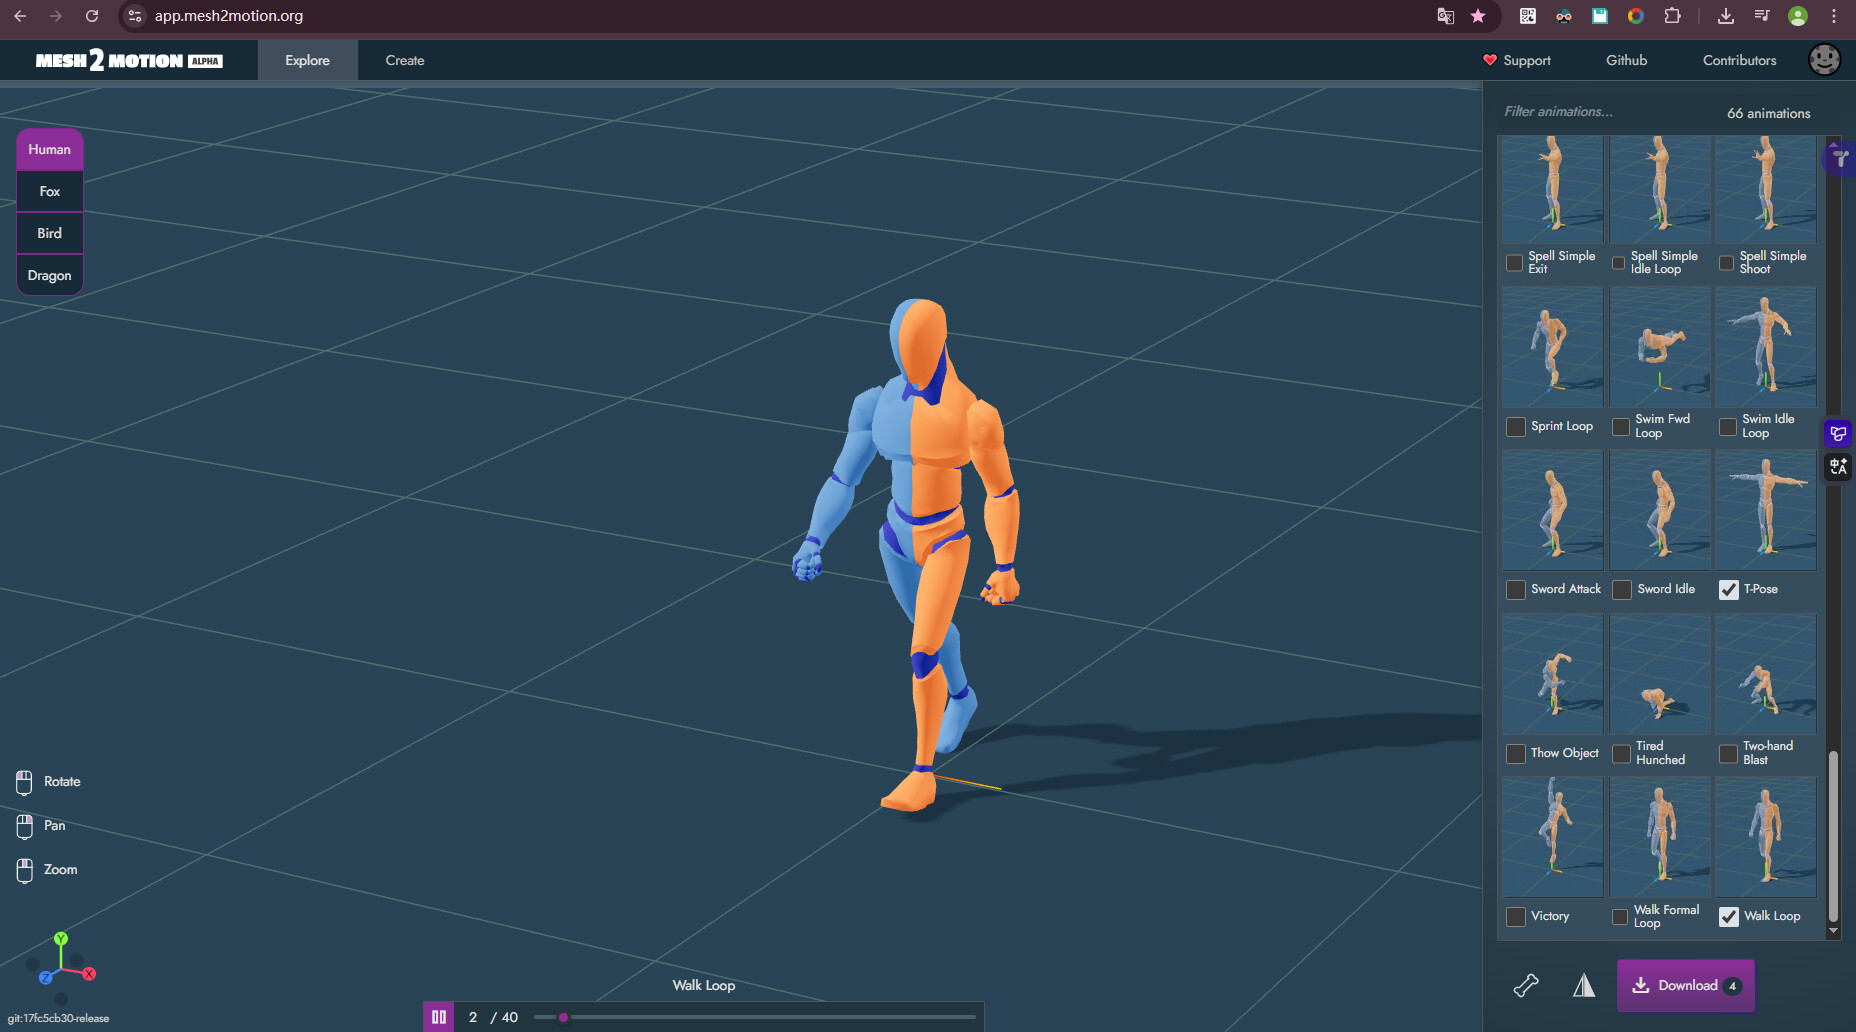Open the Explore tab
This screenshot has width=1856, height=1032.
coord(307,60)
